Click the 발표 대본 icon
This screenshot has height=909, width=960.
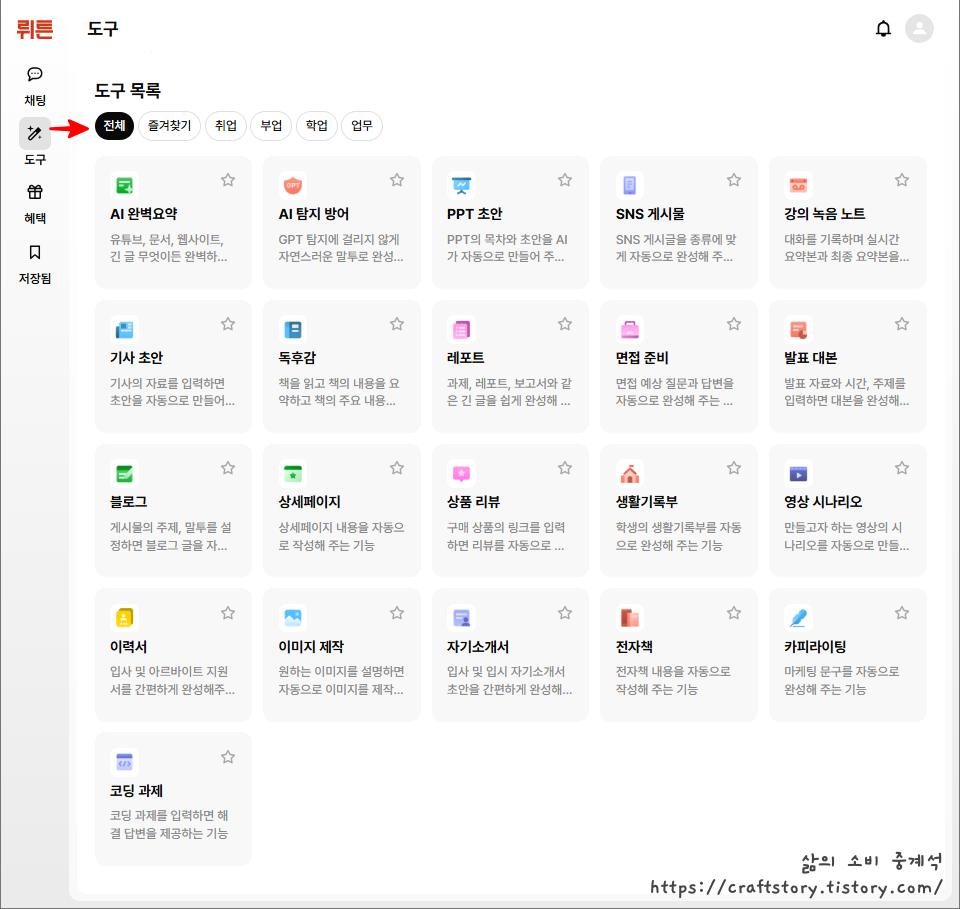798,329
